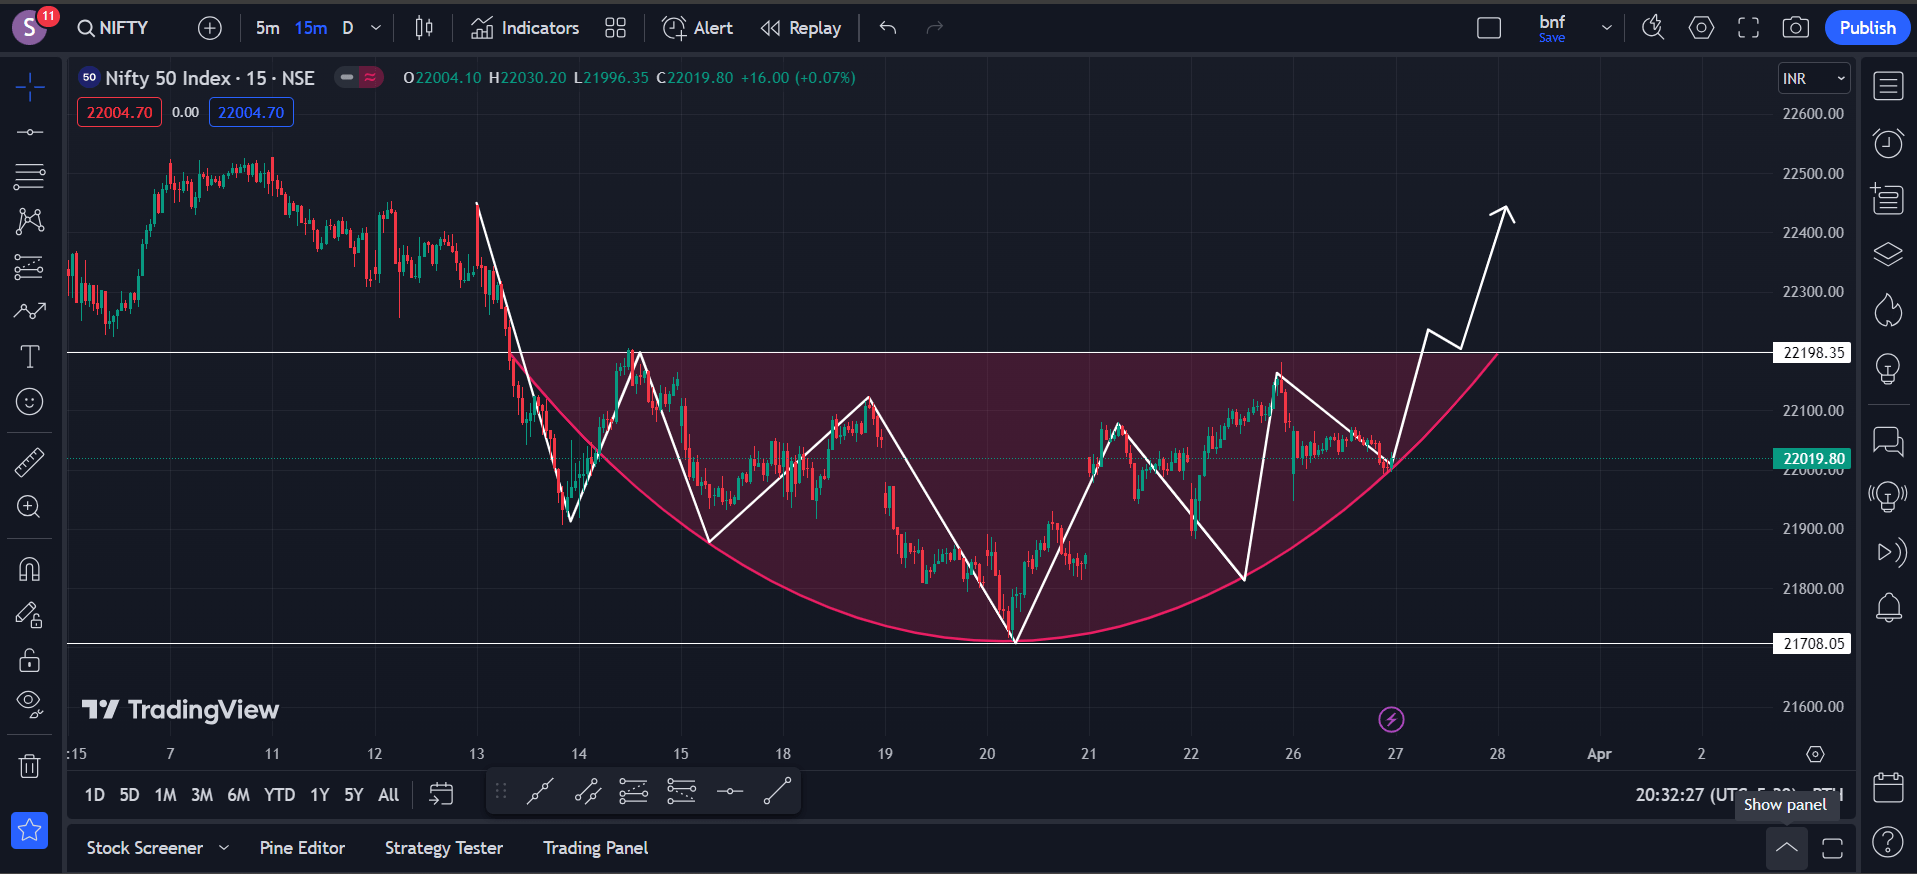1917x874 pixels.
Task: Choose the brush drawing tool
Action: point(30,311)
